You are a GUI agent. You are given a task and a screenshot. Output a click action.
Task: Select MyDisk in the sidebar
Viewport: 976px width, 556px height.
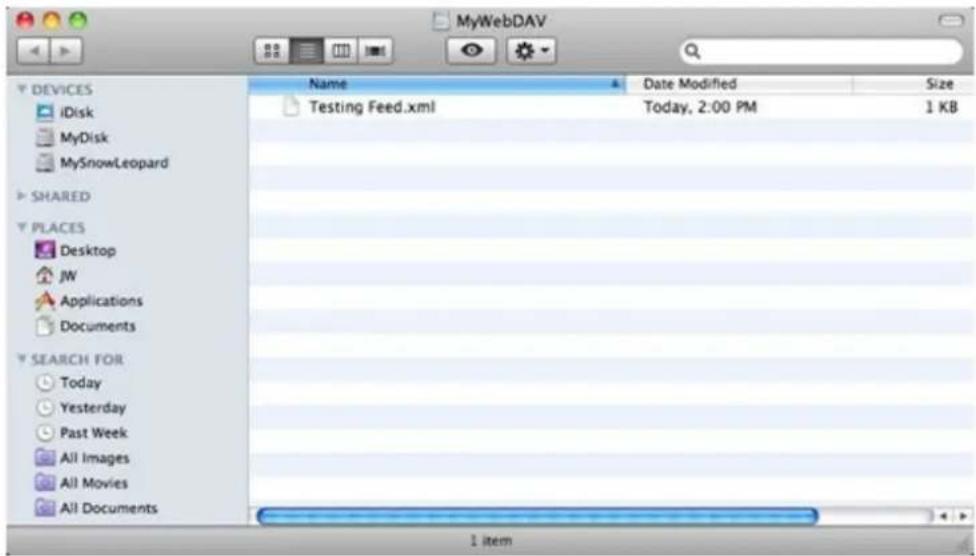[x=72, y=138]
